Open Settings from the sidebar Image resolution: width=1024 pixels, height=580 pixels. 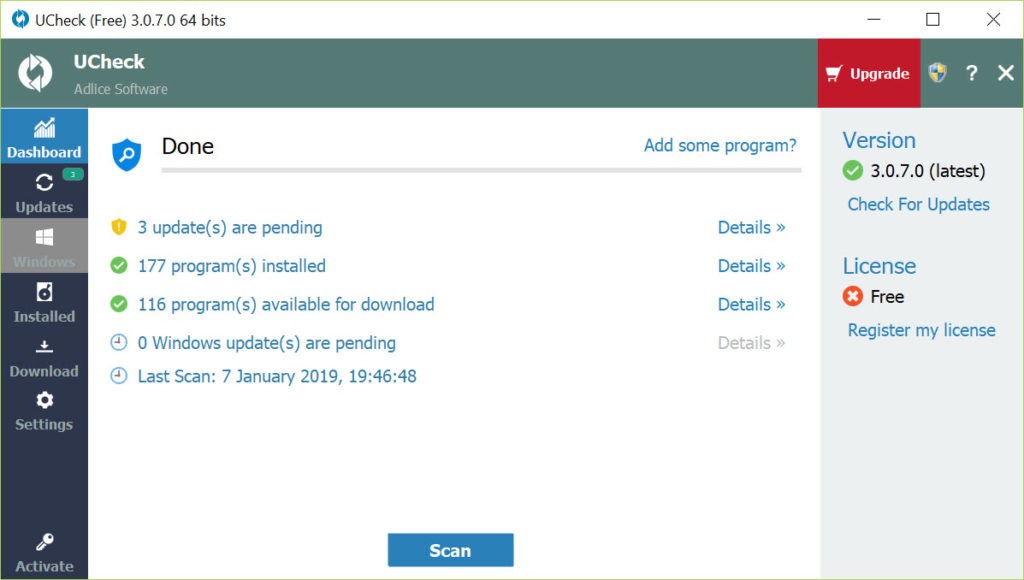pos(44,410)
